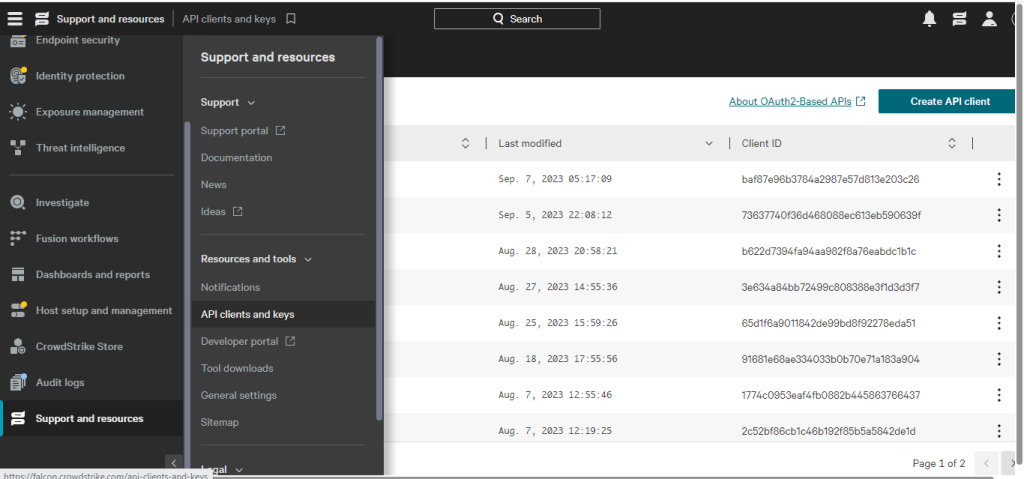This screenshot has height=479, width=1024.
Task: Click the Fusion workflows icon
Action: click(18, 239)
